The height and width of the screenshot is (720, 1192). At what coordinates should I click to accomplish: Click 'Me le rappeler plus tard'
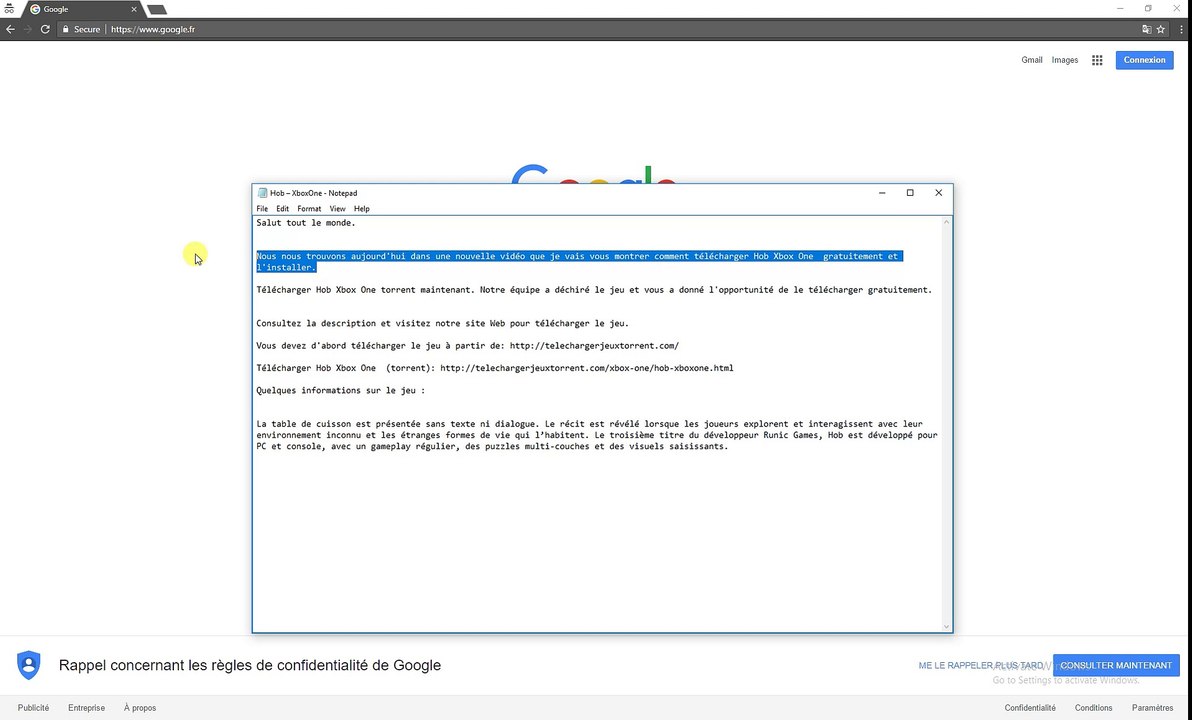click(x=981, y=665)
